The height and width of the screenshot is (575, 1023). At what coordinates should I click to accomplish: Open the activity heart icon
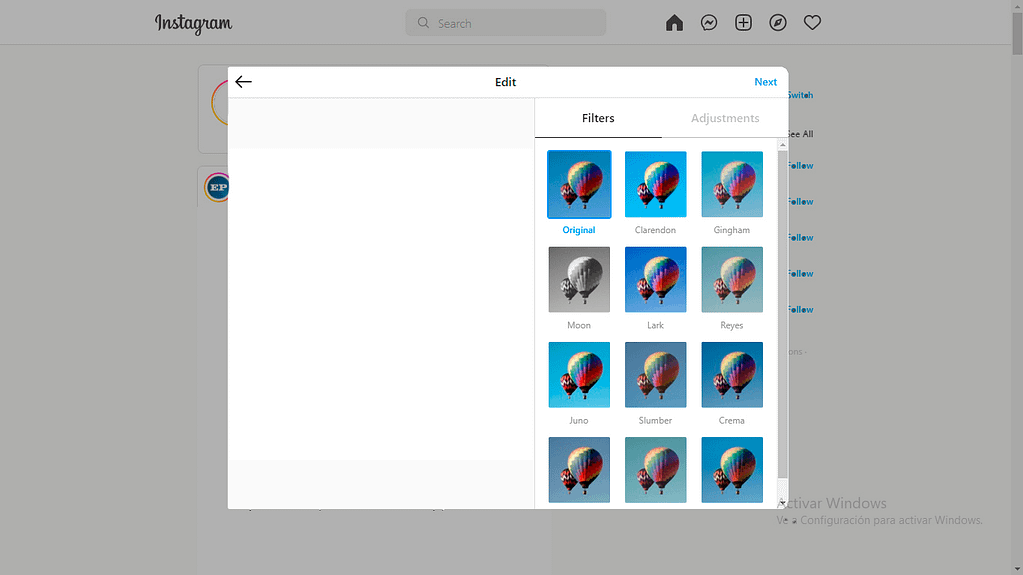(x=812, y=23)
